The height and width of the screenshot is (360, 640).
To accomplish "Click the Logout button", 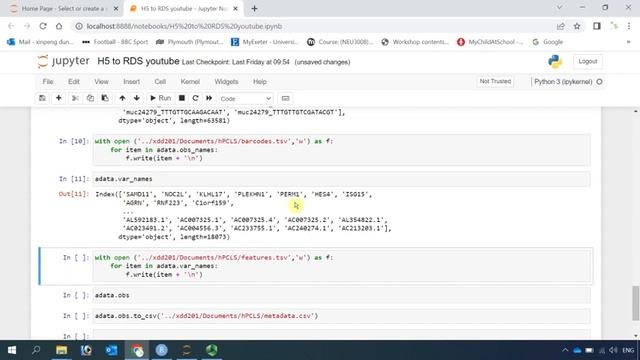I will pos(588,61).
